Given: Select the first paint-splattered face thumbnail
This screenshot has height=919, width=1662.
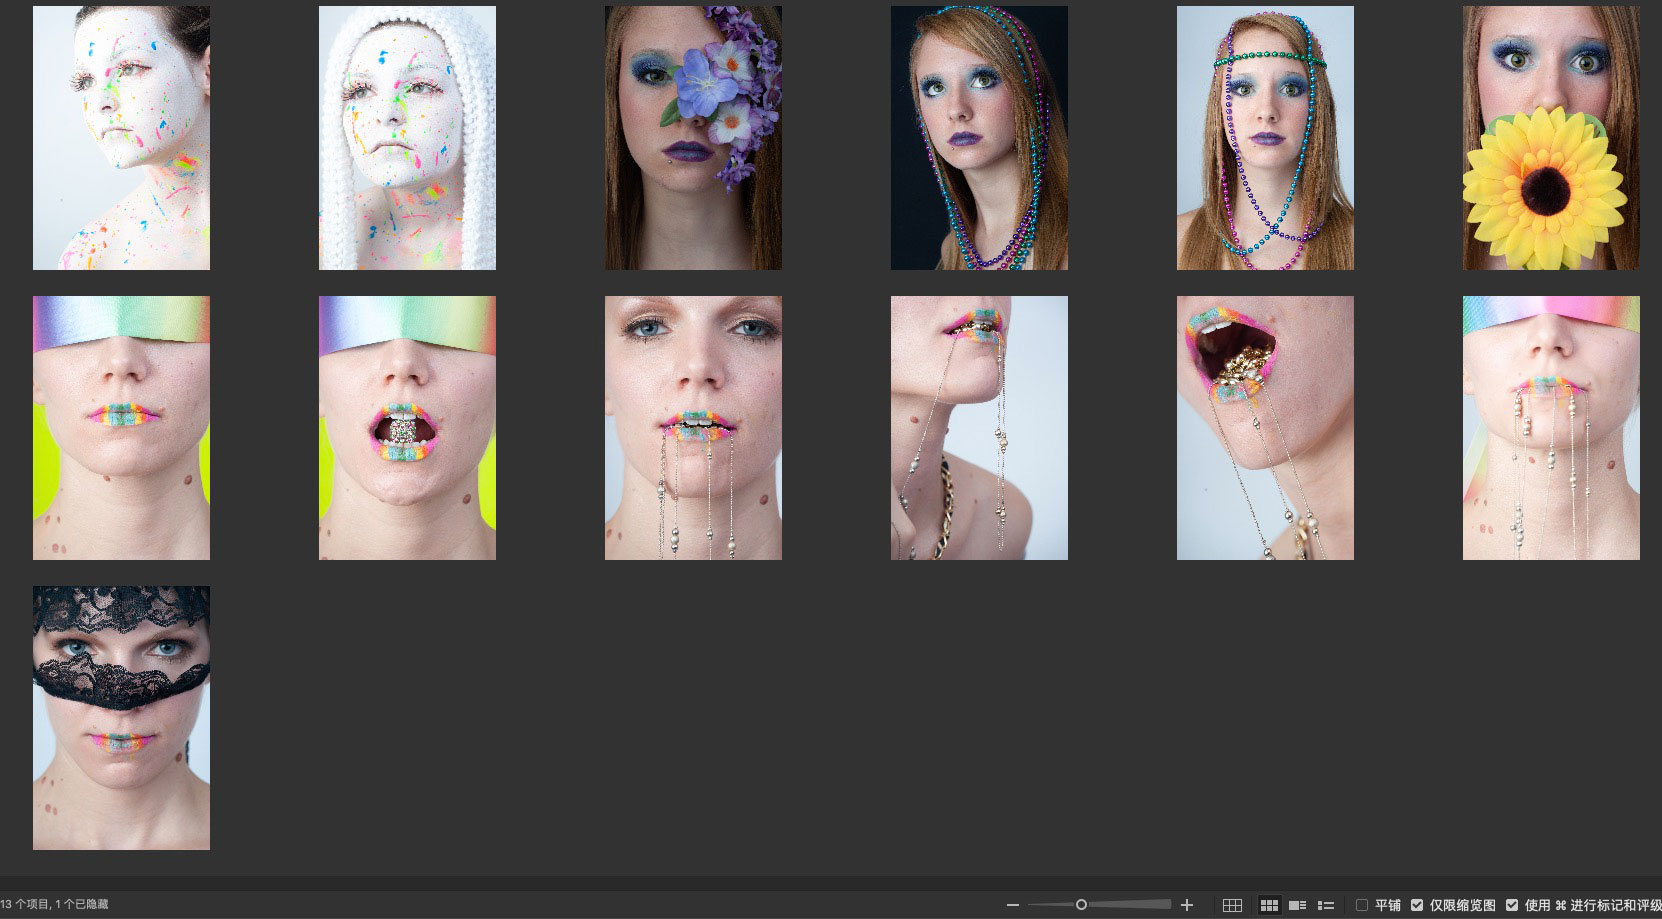Looking at the screenshot, I should pos(121,138).
